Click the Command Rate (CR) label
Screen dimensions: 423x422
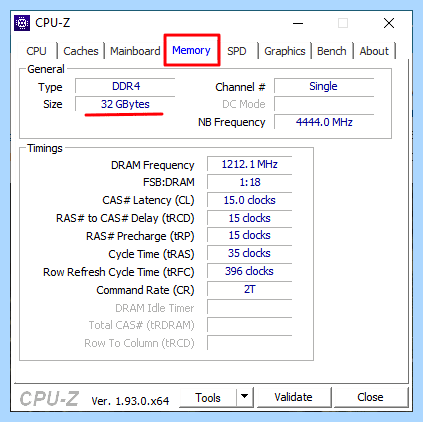(145, 290)
